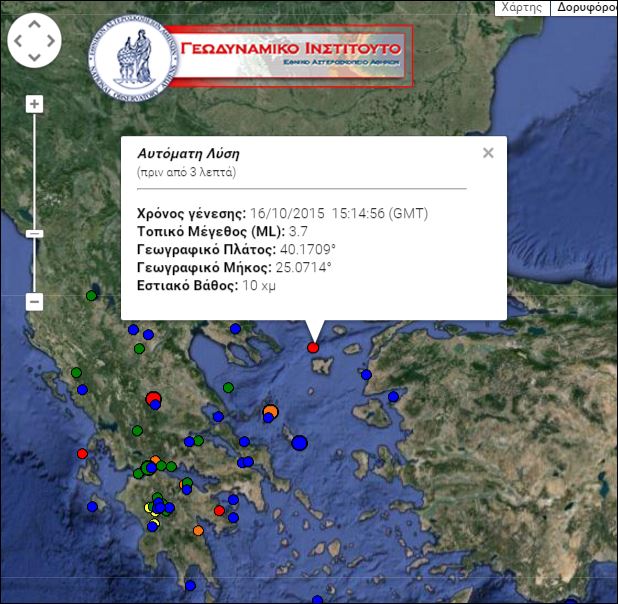Zoom out with the minus button

click(35, 302)
